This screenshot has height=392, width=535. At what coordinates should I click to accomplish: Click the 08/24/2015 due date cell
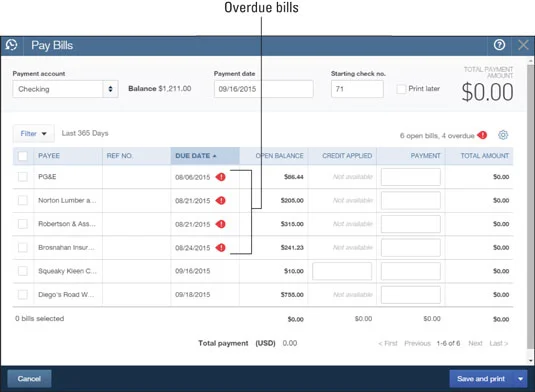click(x=192, y=248)
